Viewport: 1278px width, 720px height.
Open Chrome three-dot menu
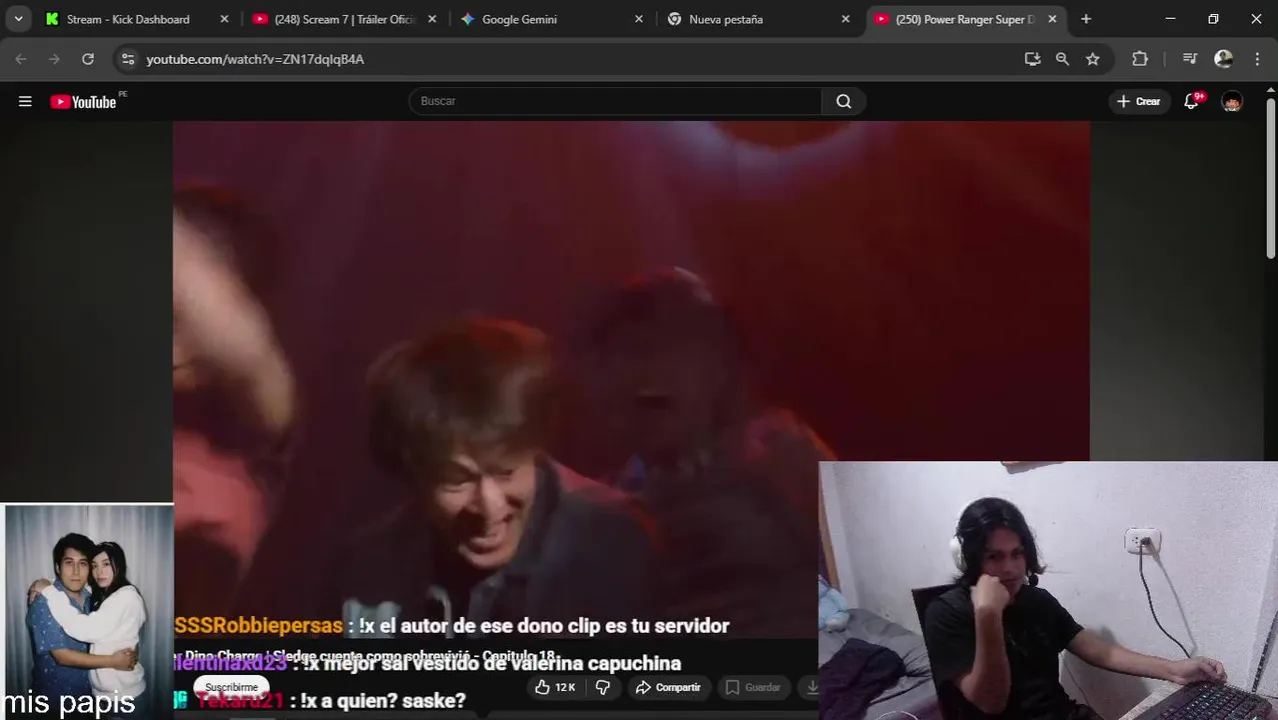coord(1257,59)
